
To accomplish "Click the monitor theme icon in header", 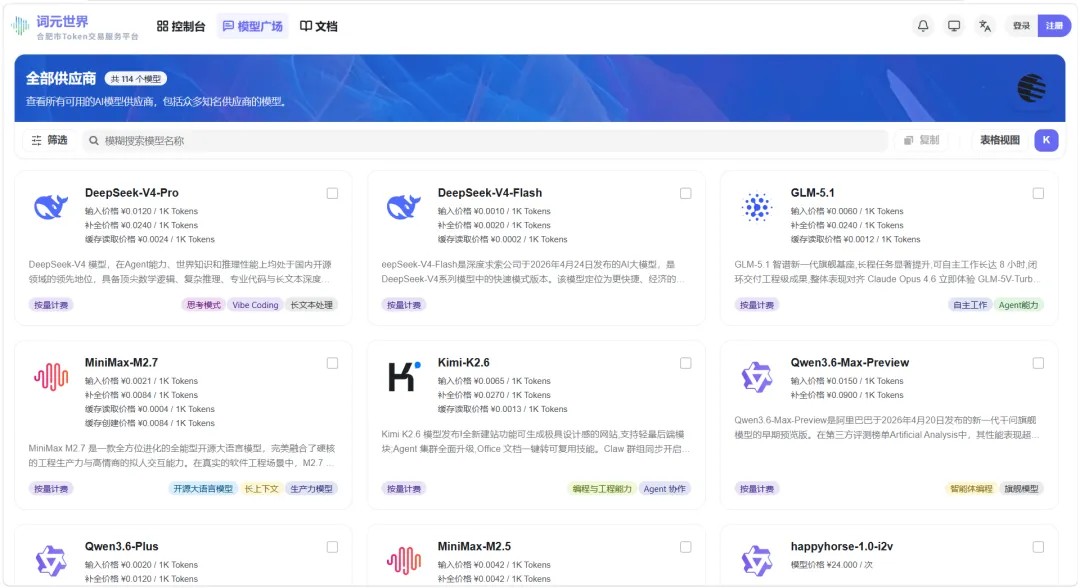I will pos(954,26).
